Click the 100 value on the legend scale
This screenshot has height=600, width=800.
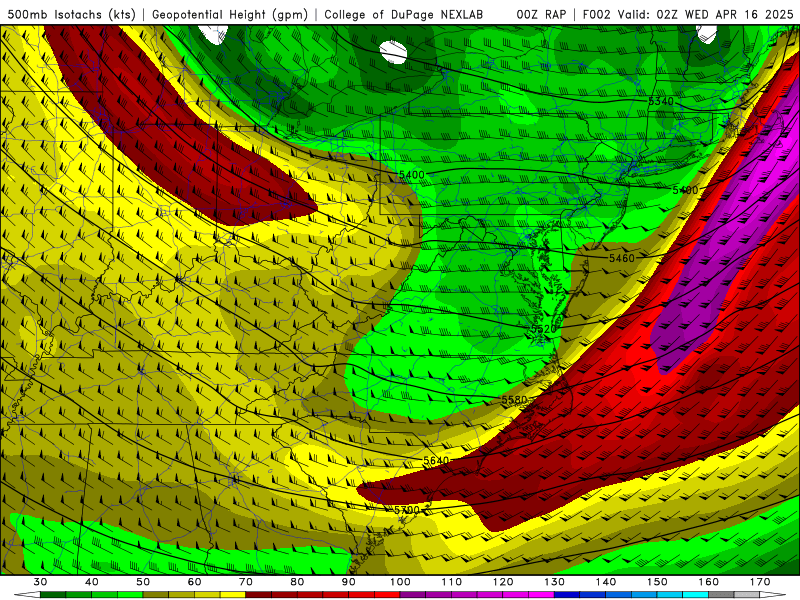click(x=400, y=582)
